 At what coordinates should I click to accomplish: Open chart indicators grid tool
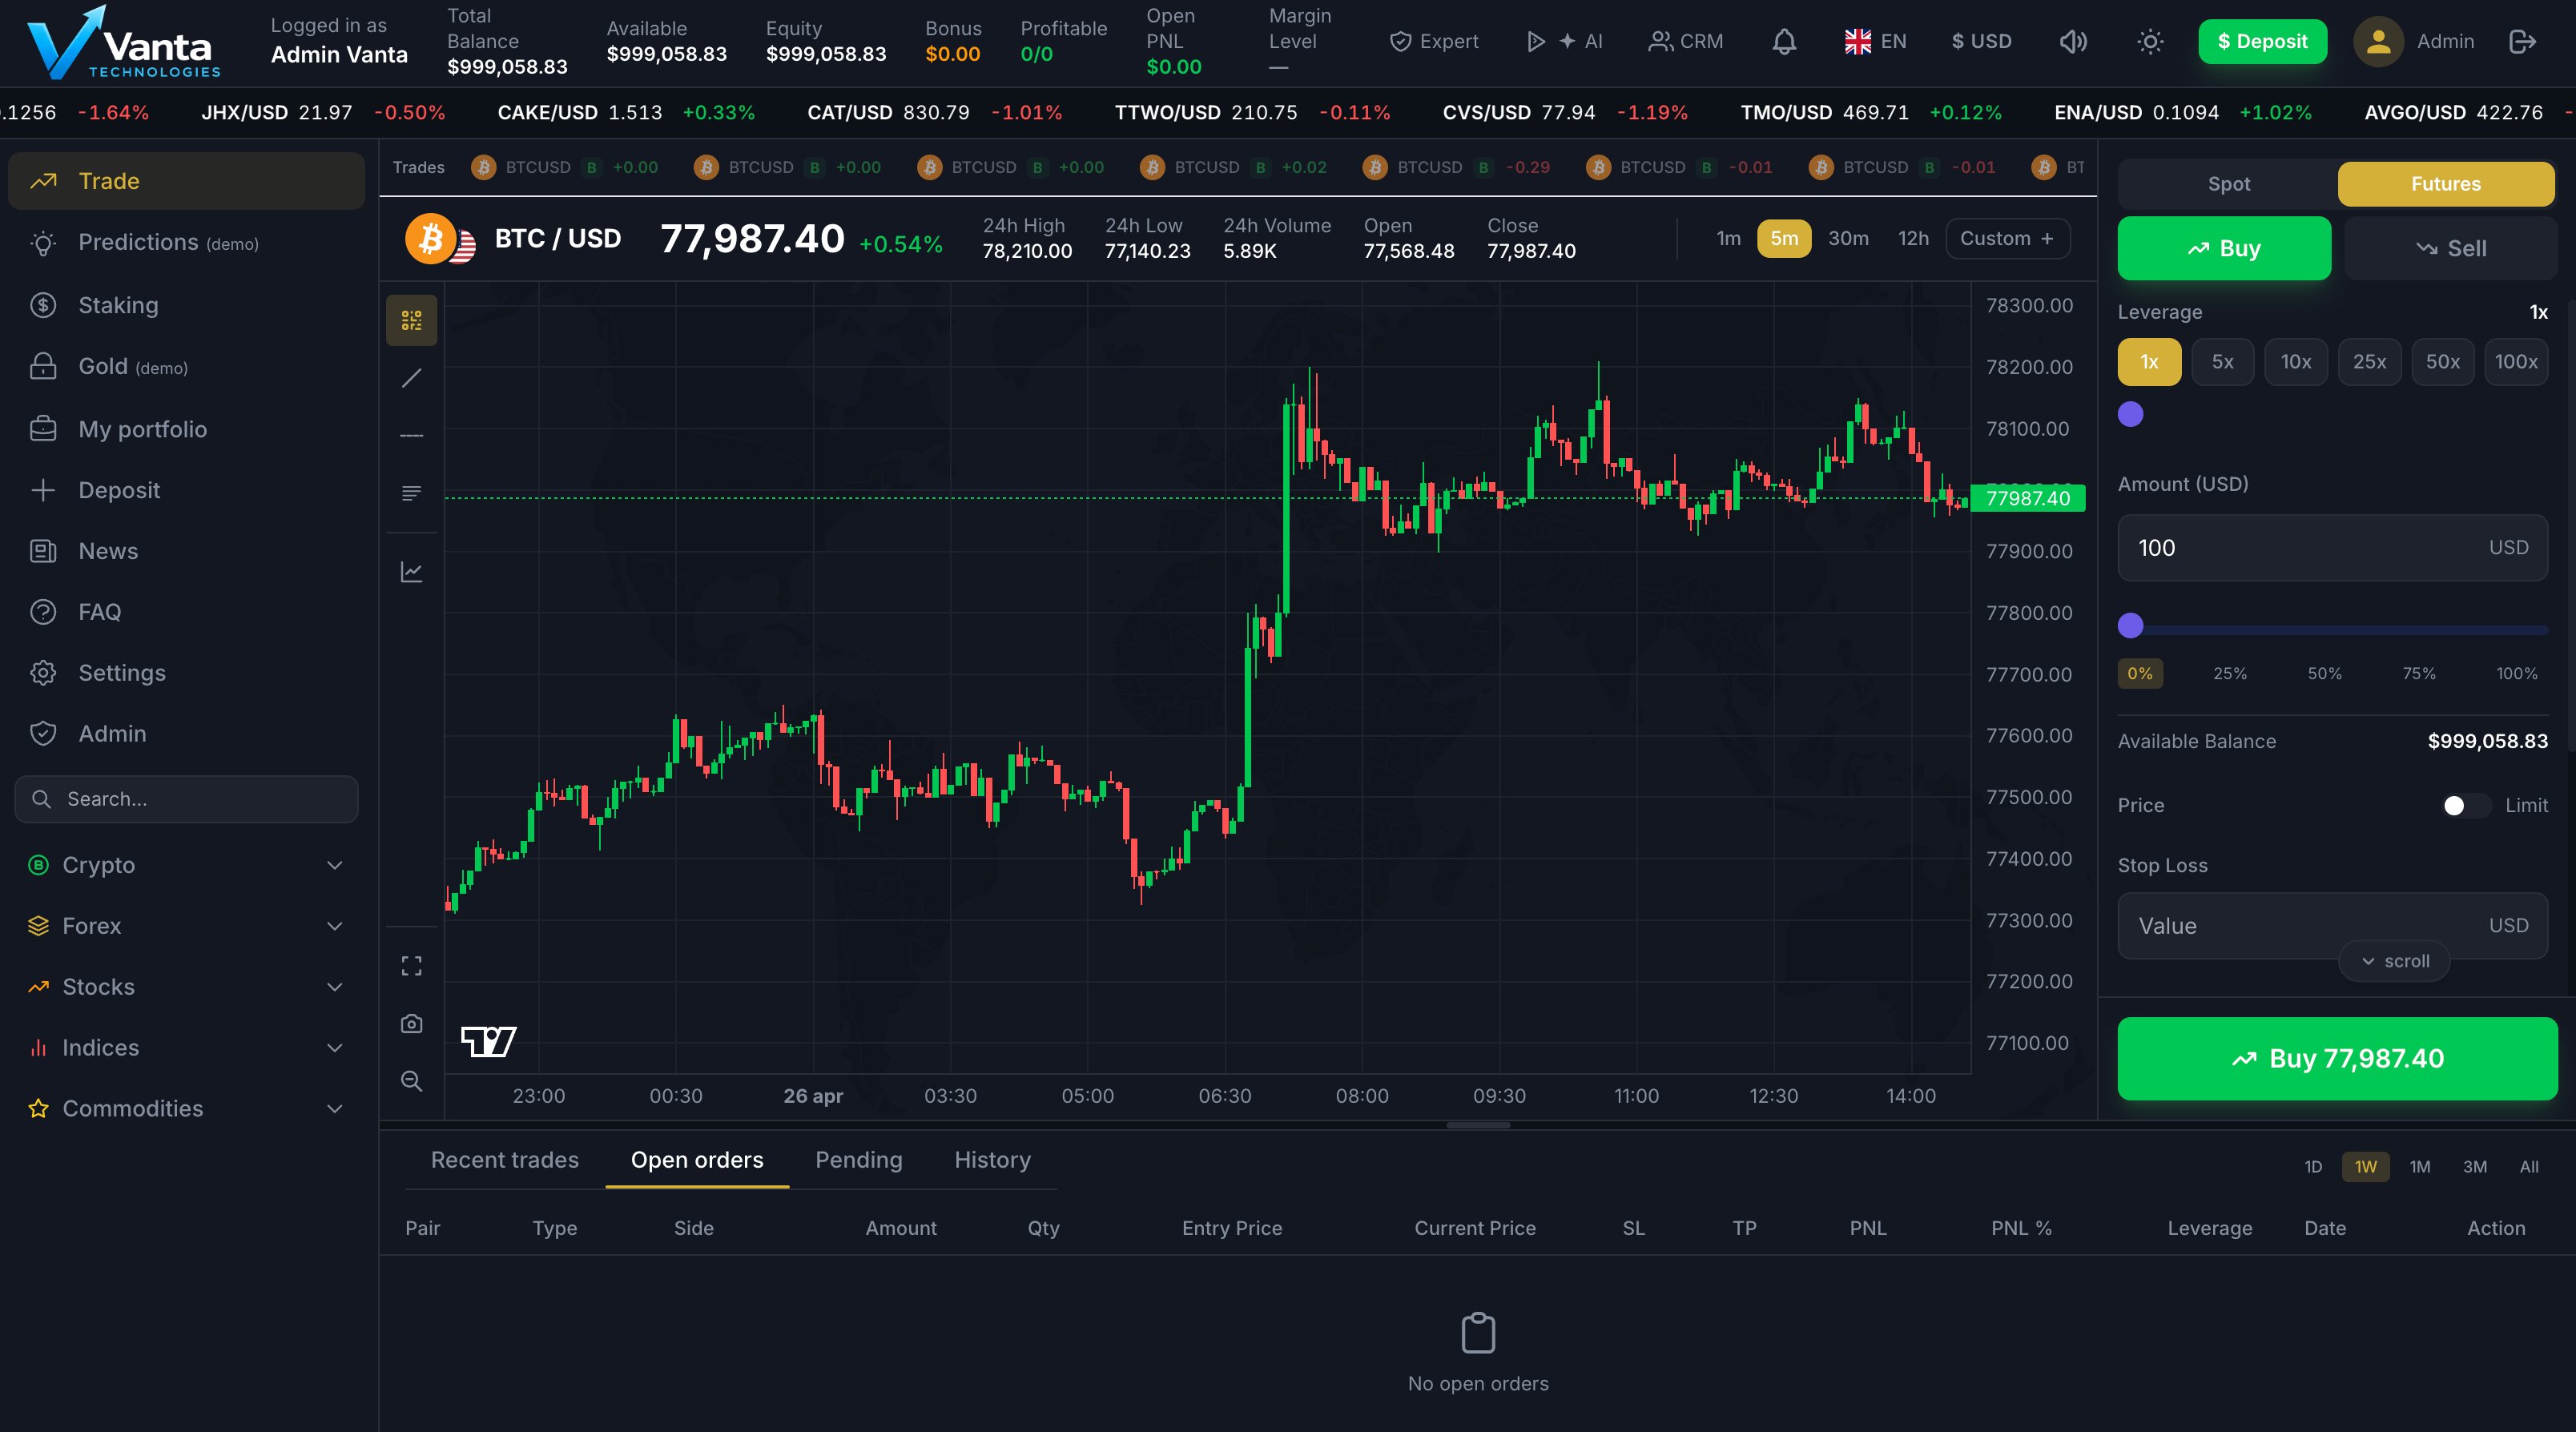pos(411,320)
